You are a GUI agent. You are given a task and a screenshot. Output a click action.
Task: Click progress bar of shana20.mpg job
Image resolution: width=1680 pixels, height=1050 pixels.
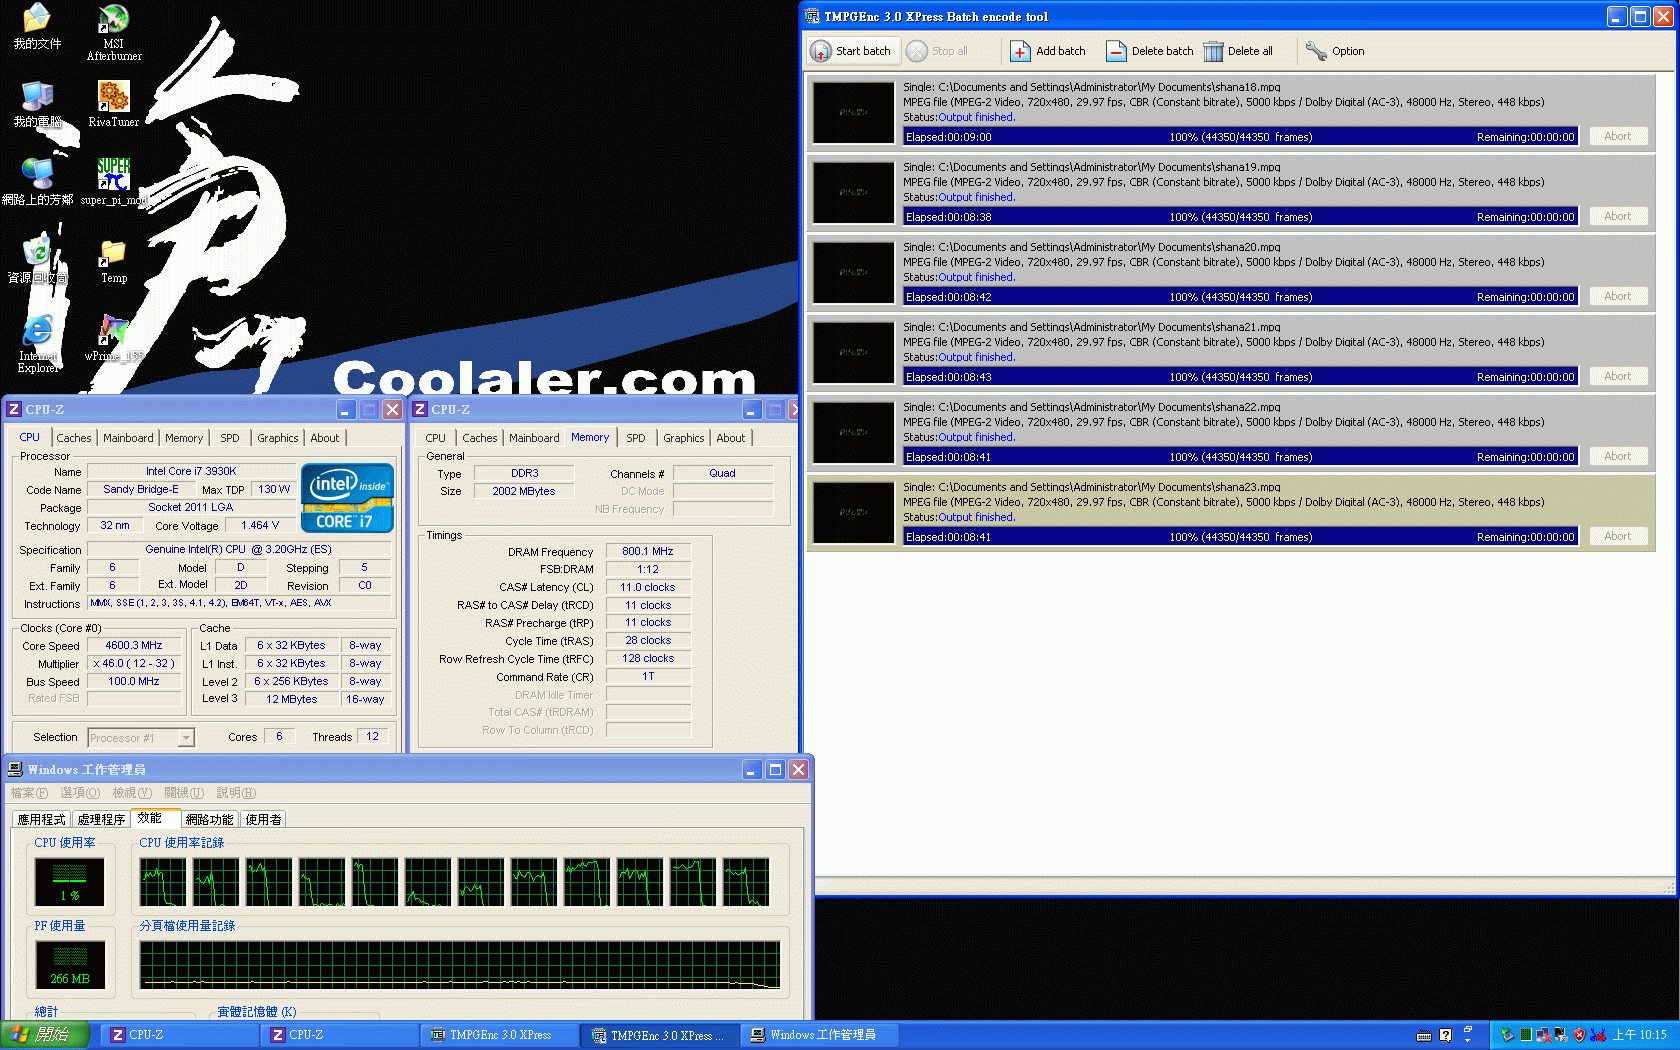[1240, 297]
